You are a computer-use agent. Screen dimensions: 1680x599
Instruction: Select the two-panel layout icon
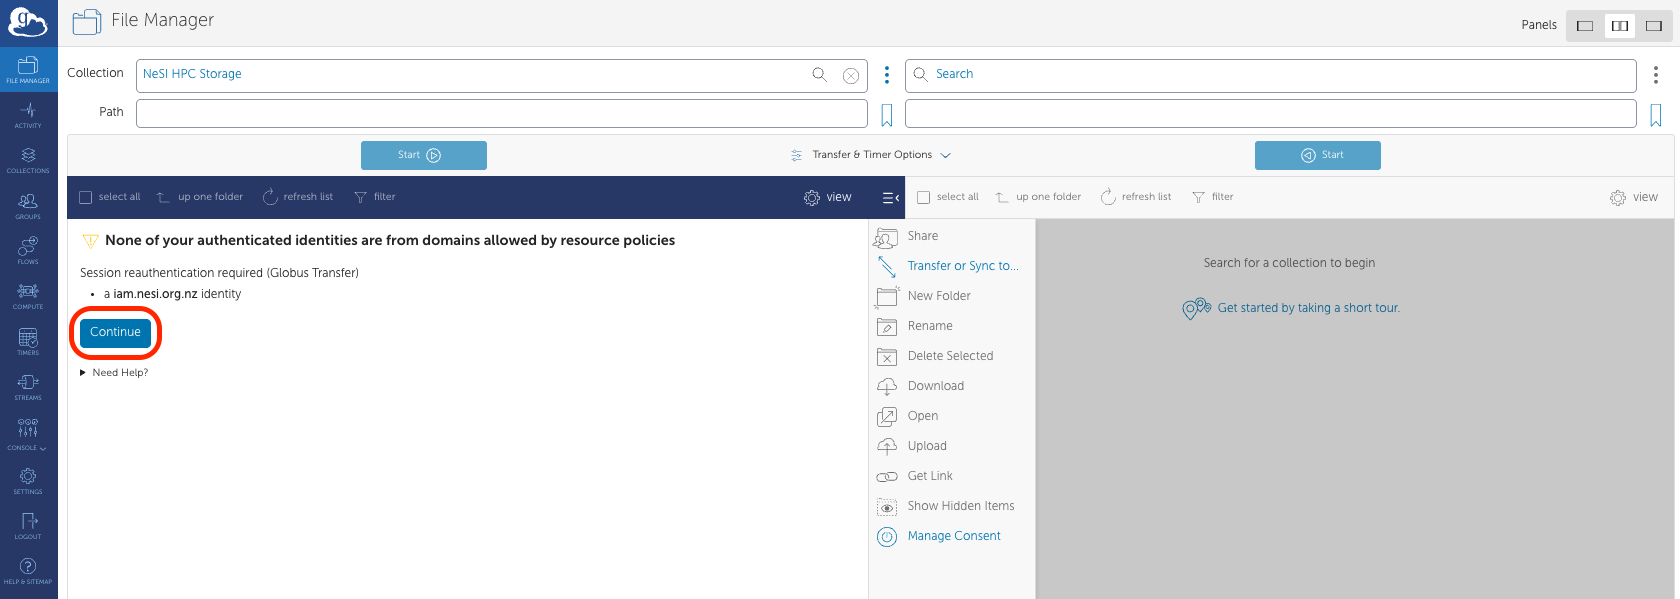(x=1620, y=26)
